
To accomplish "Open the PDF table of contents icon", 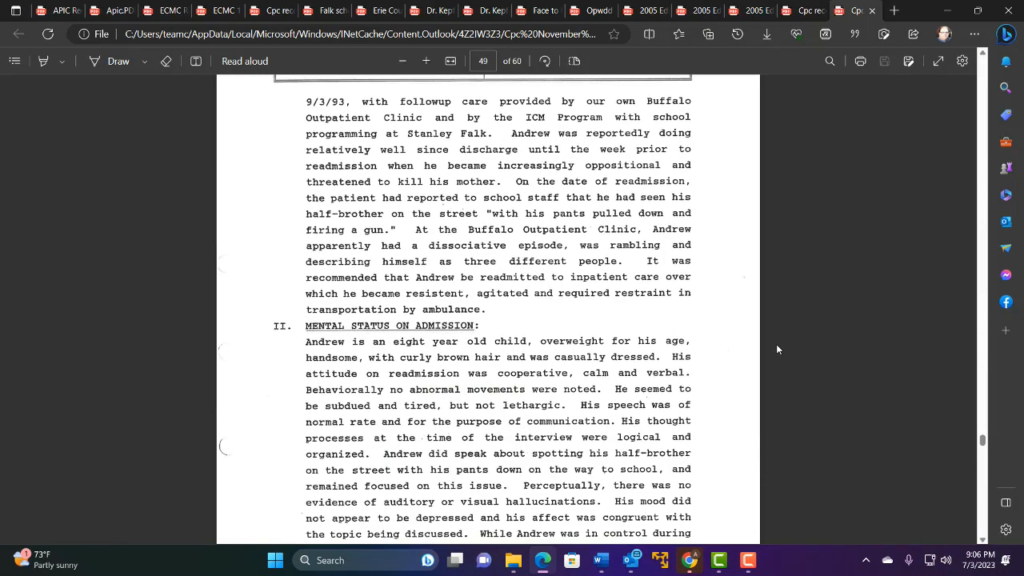I will pyautogui.click(x=14, y=61).
